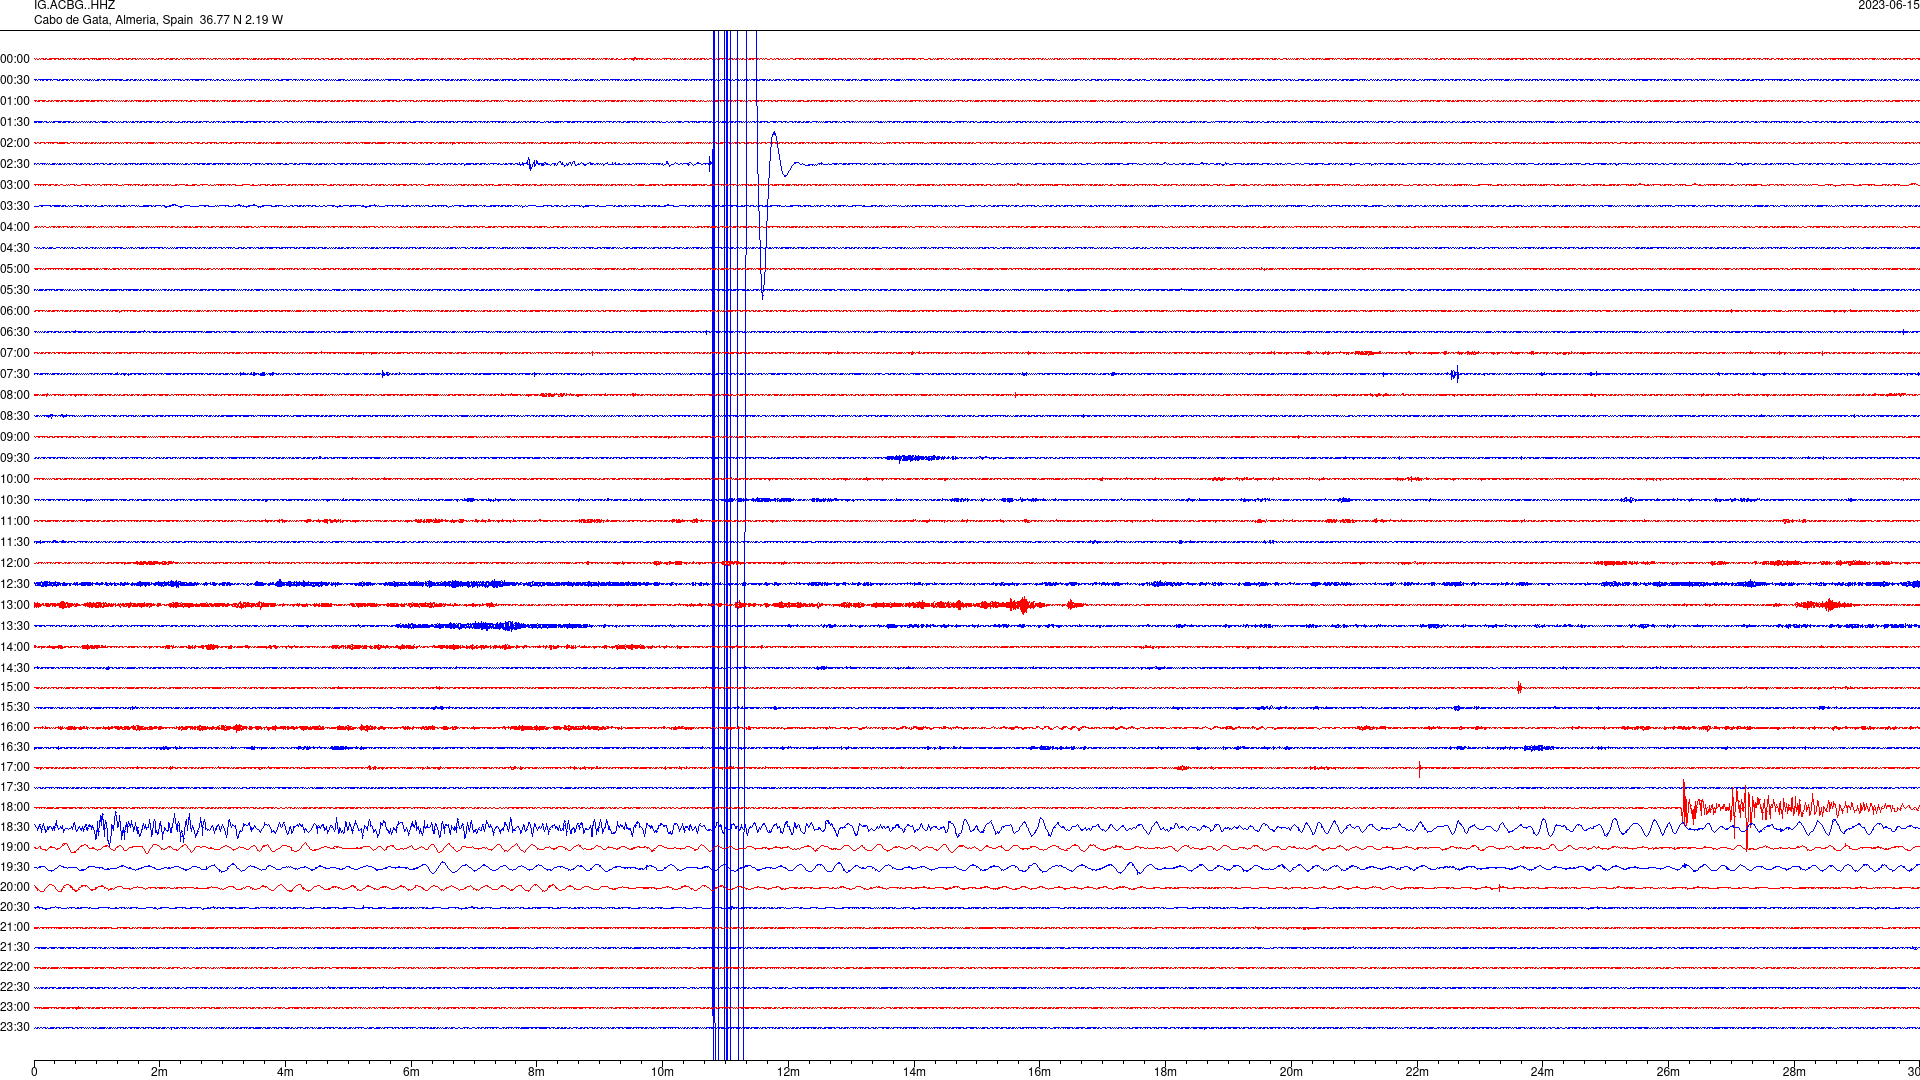Click the 4m tick on time axis
1920x1080 pixels.
pos(285,1072)
